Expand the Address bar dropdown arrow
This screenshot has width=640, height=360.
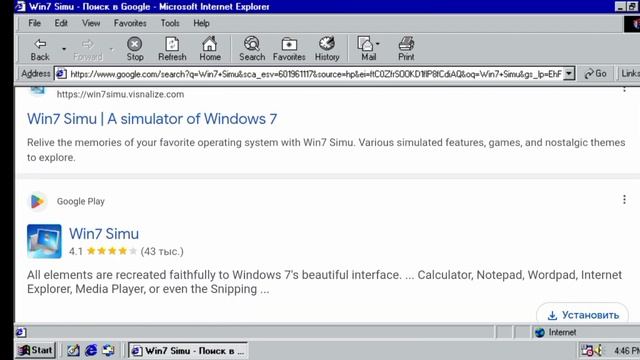569,74
